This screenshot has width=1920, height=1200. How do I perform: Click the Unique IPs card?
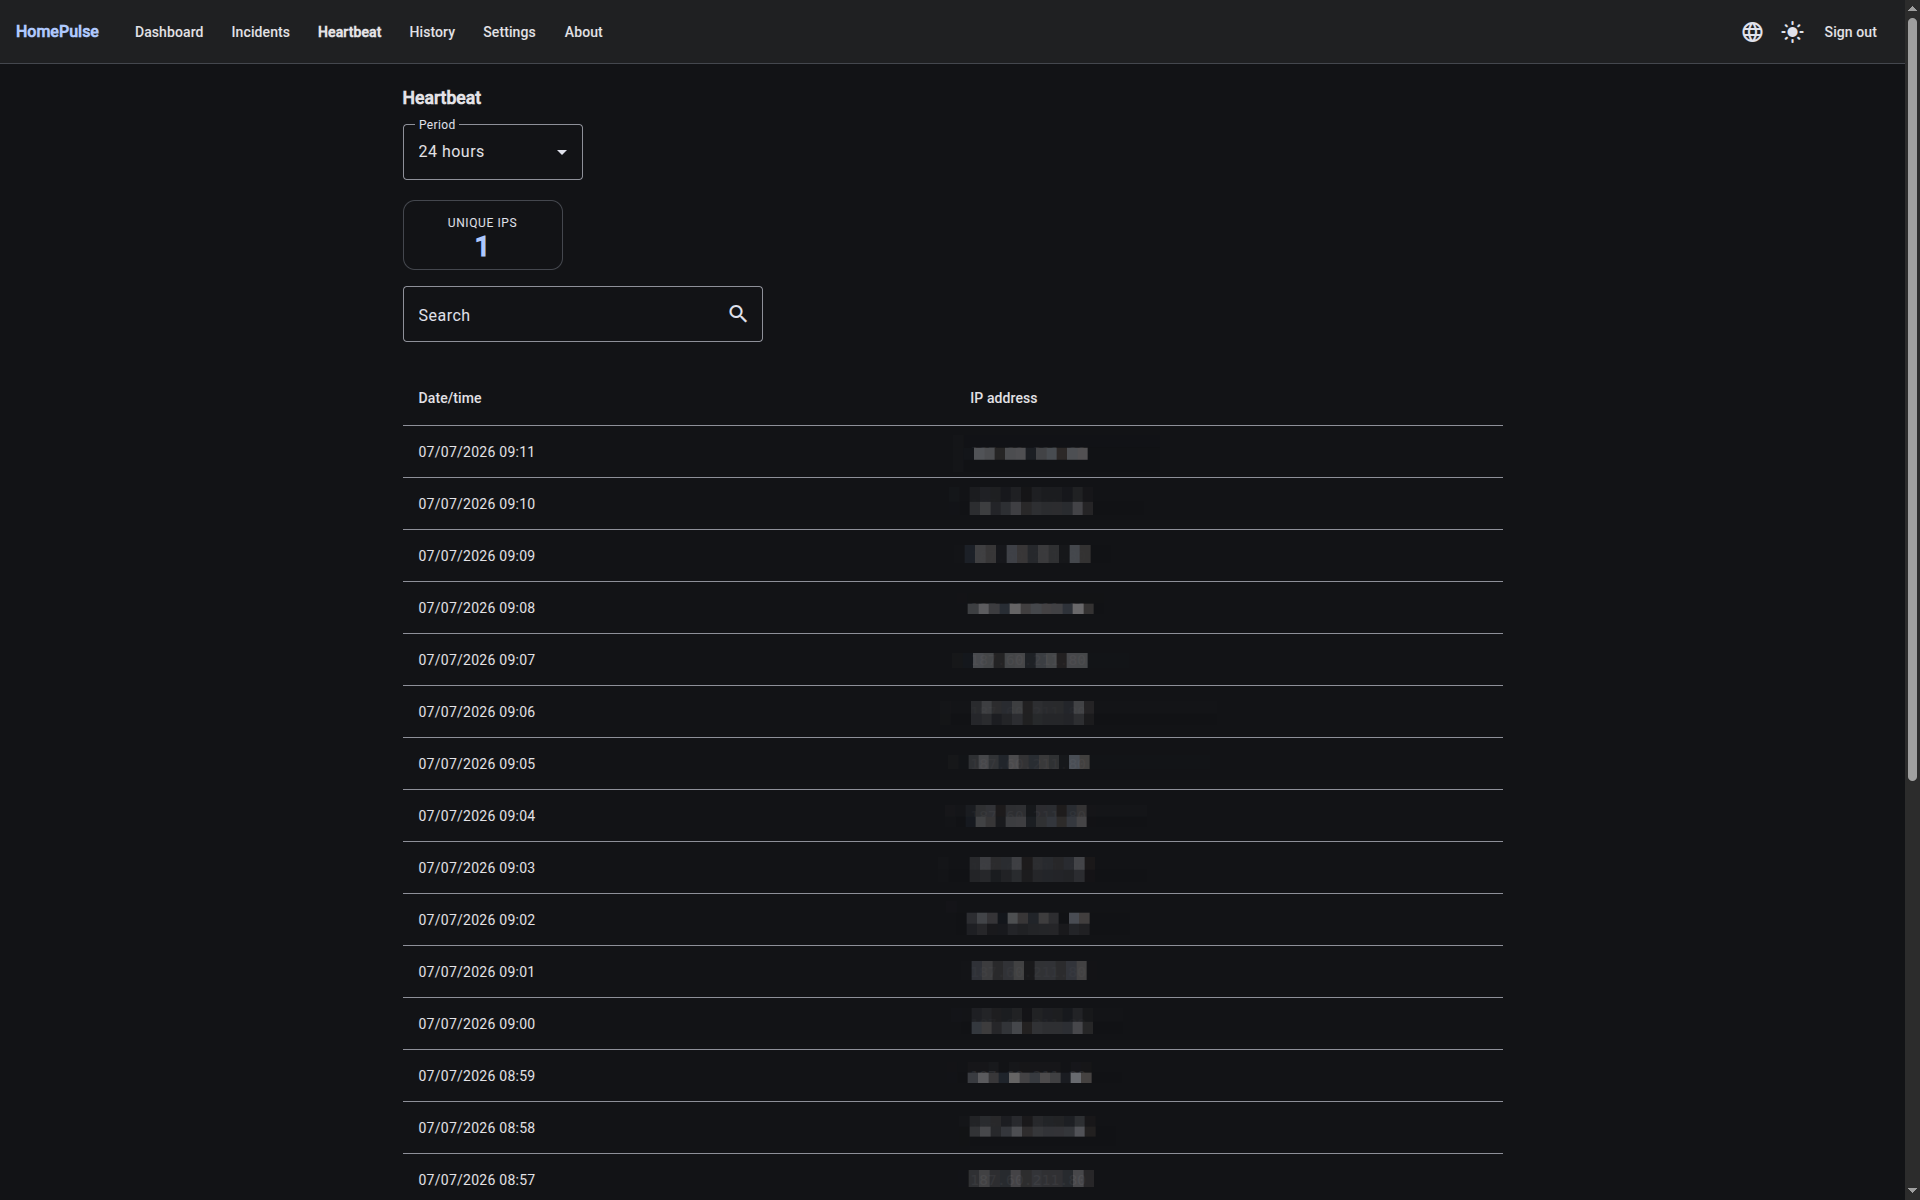click(482, 235)
